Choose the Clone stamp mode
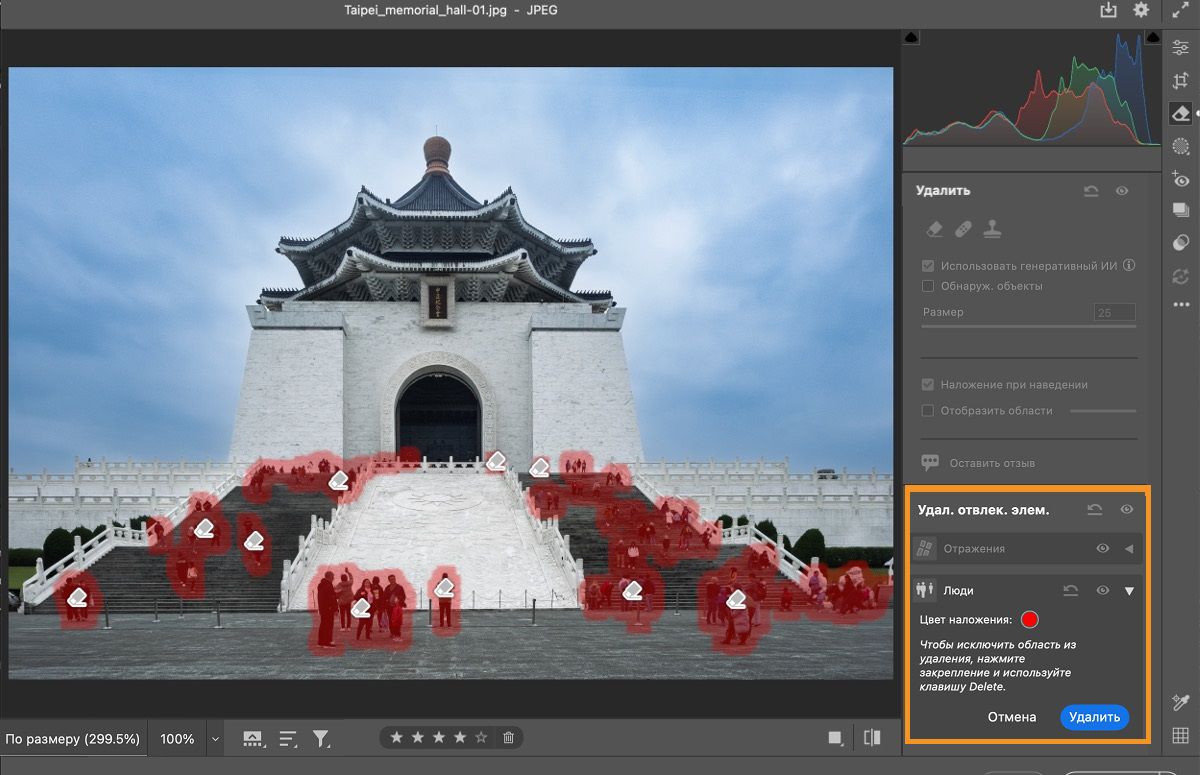This screenshot has height=775, width=1200. 992,229
